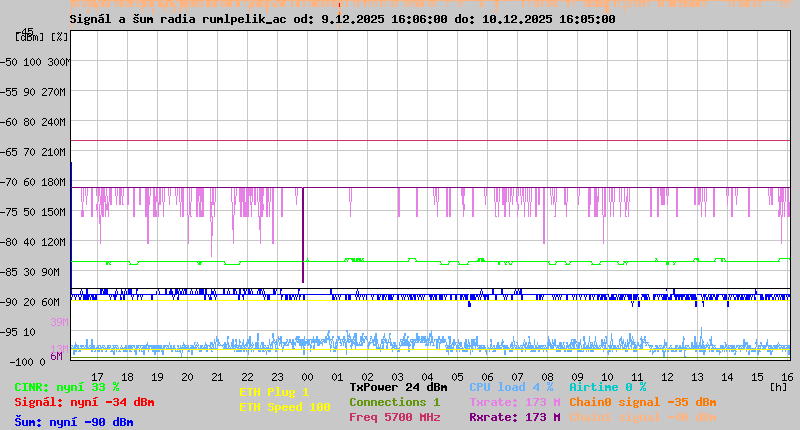Viewport: 800px width, 430px height.
Task: Select the TxPower 24 dBm label
Action: point(398,387)
